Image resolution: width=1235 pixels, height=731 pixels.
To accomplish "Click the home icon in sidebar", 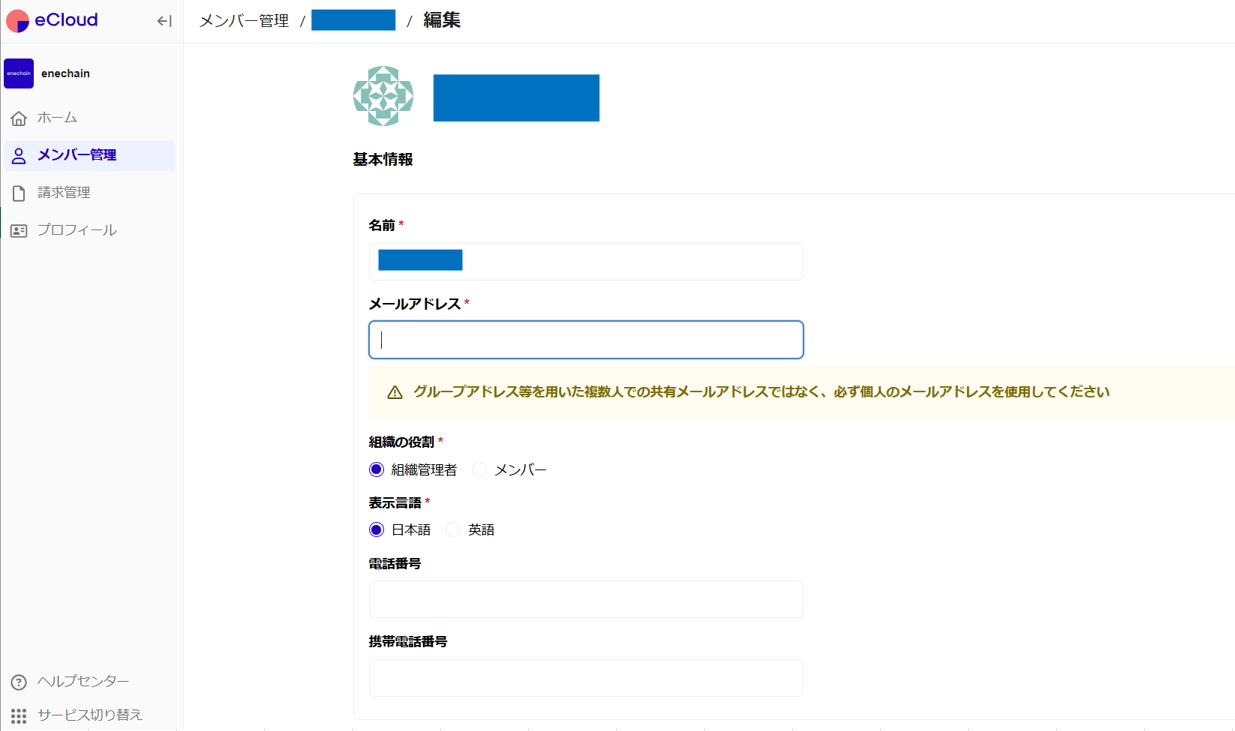I will pyautogui.click(x=19, y=118).
